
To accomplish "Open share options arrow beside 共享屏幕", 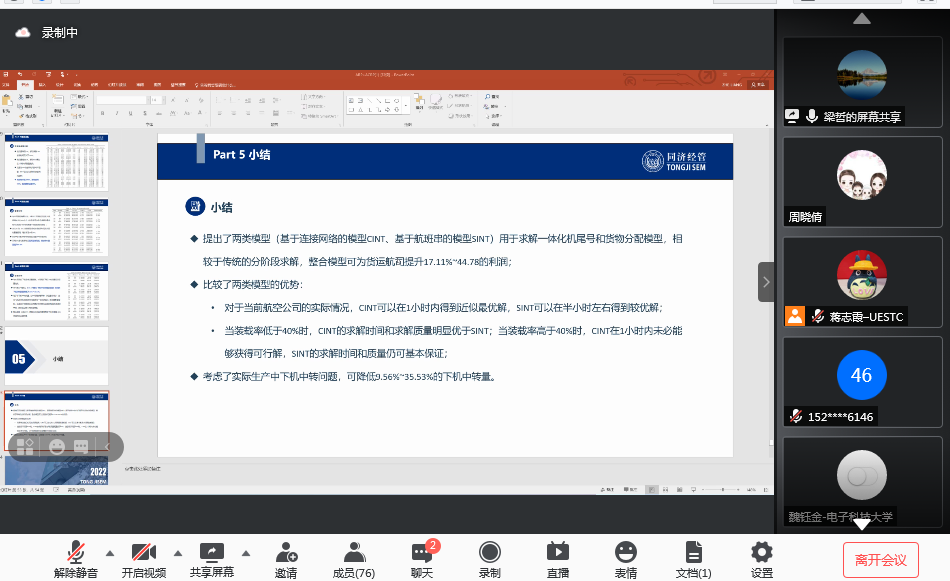I will point(245,552).
